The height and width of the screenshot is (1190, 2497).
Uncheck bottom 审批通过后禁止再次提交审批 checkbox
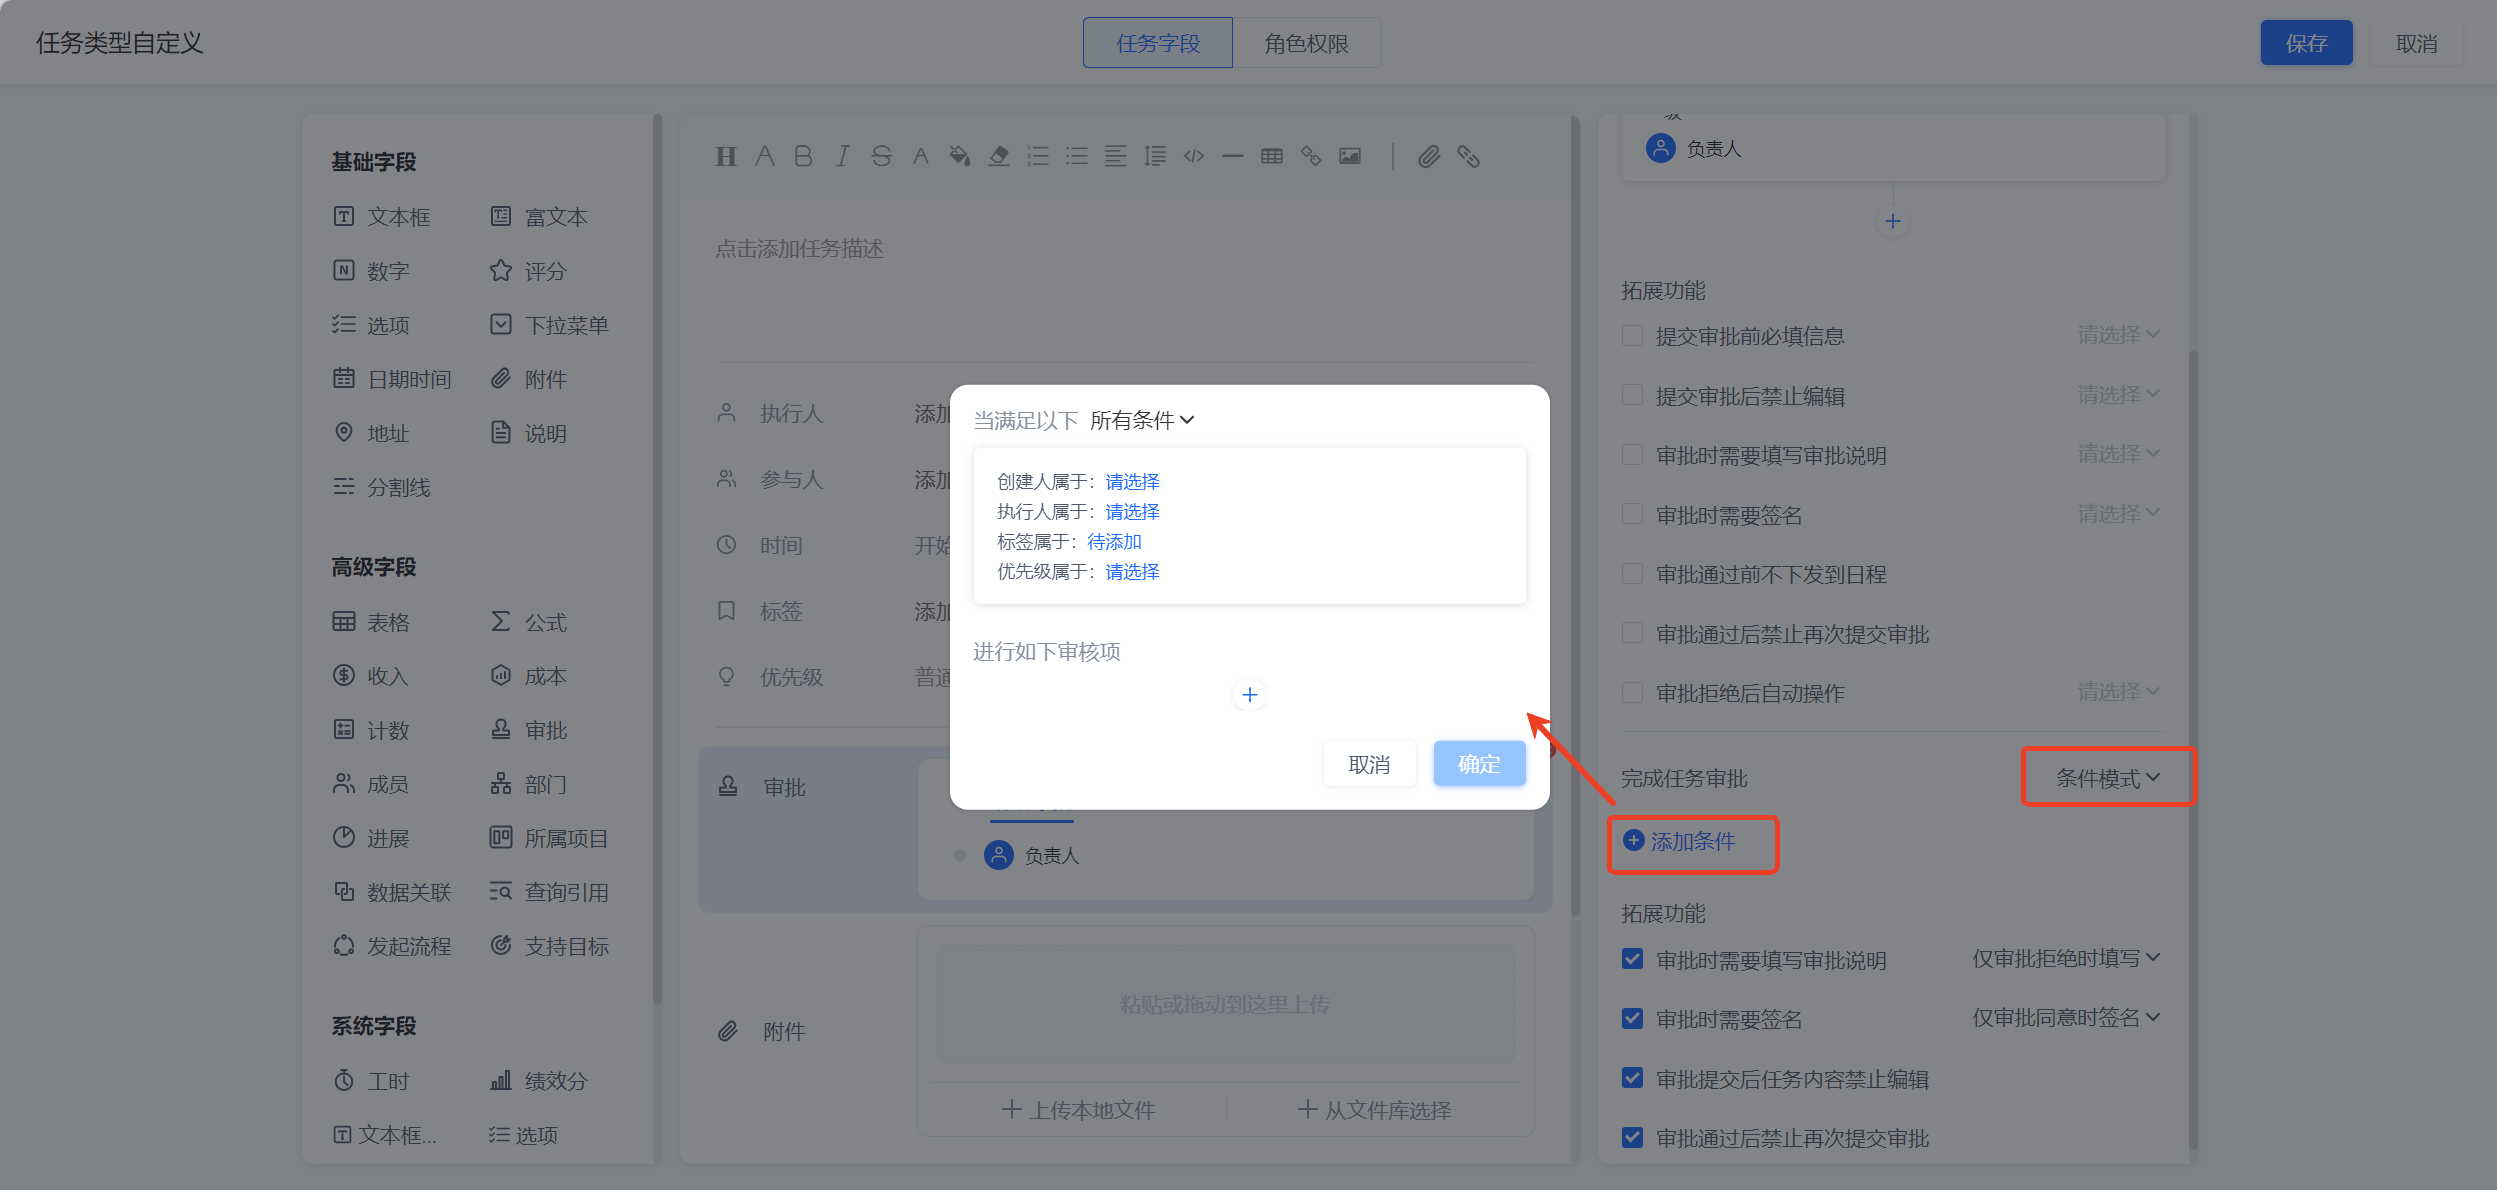click(x=1632, y=1138)
